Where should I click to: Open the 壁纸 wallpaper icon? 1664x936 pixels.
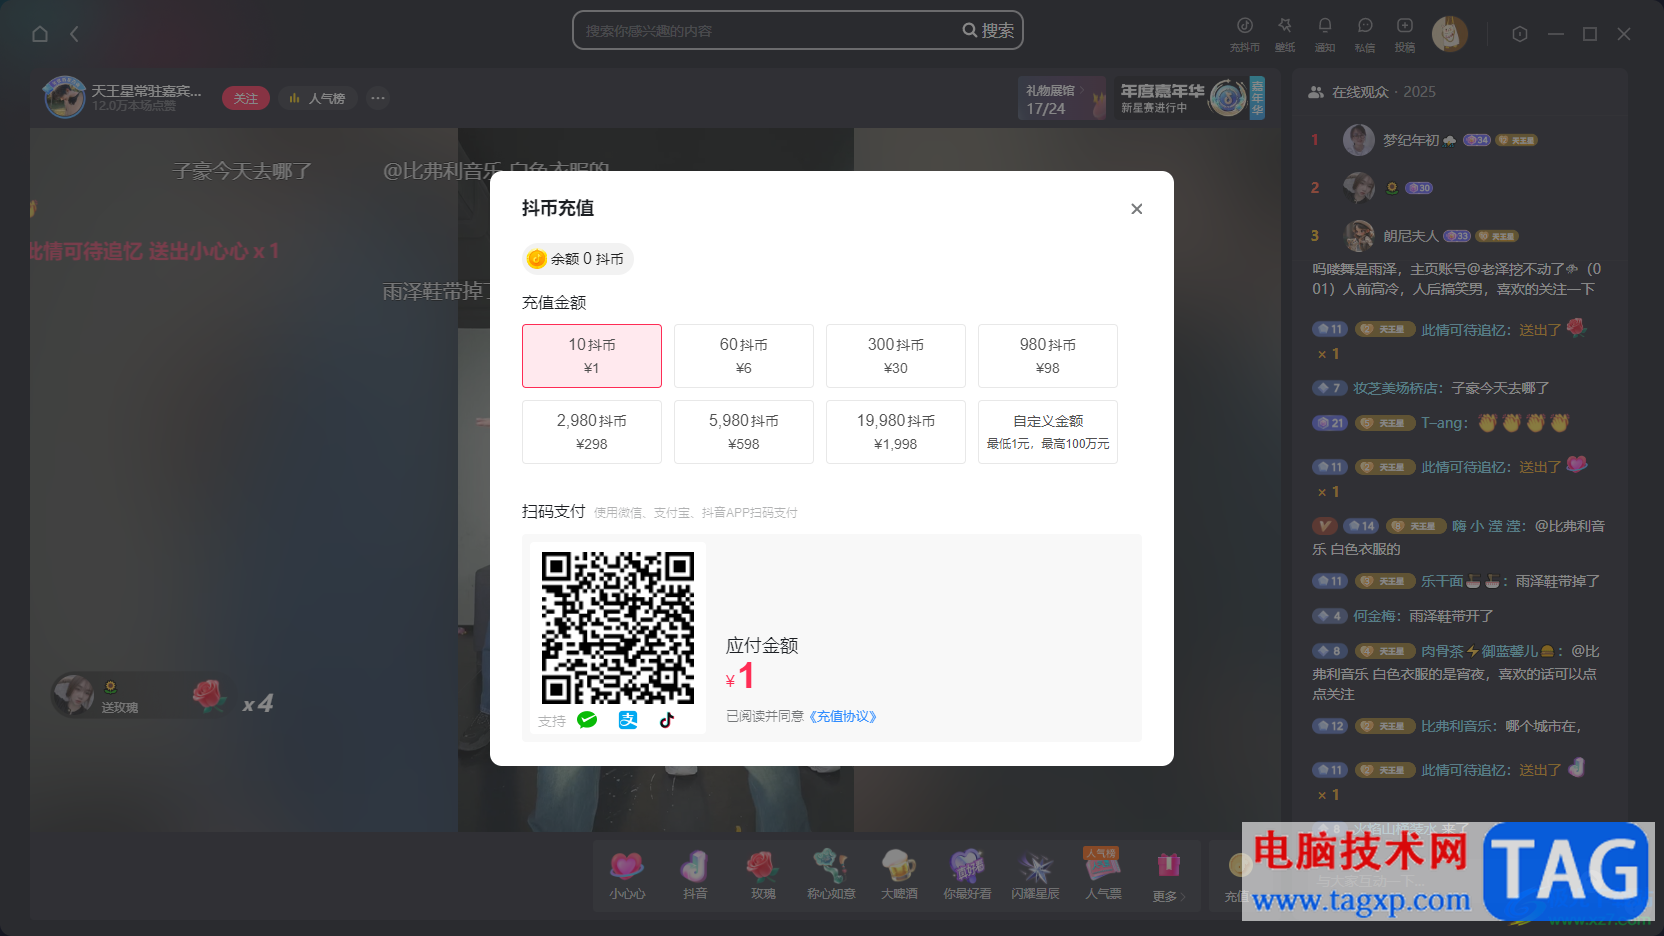pos(1285,33)
